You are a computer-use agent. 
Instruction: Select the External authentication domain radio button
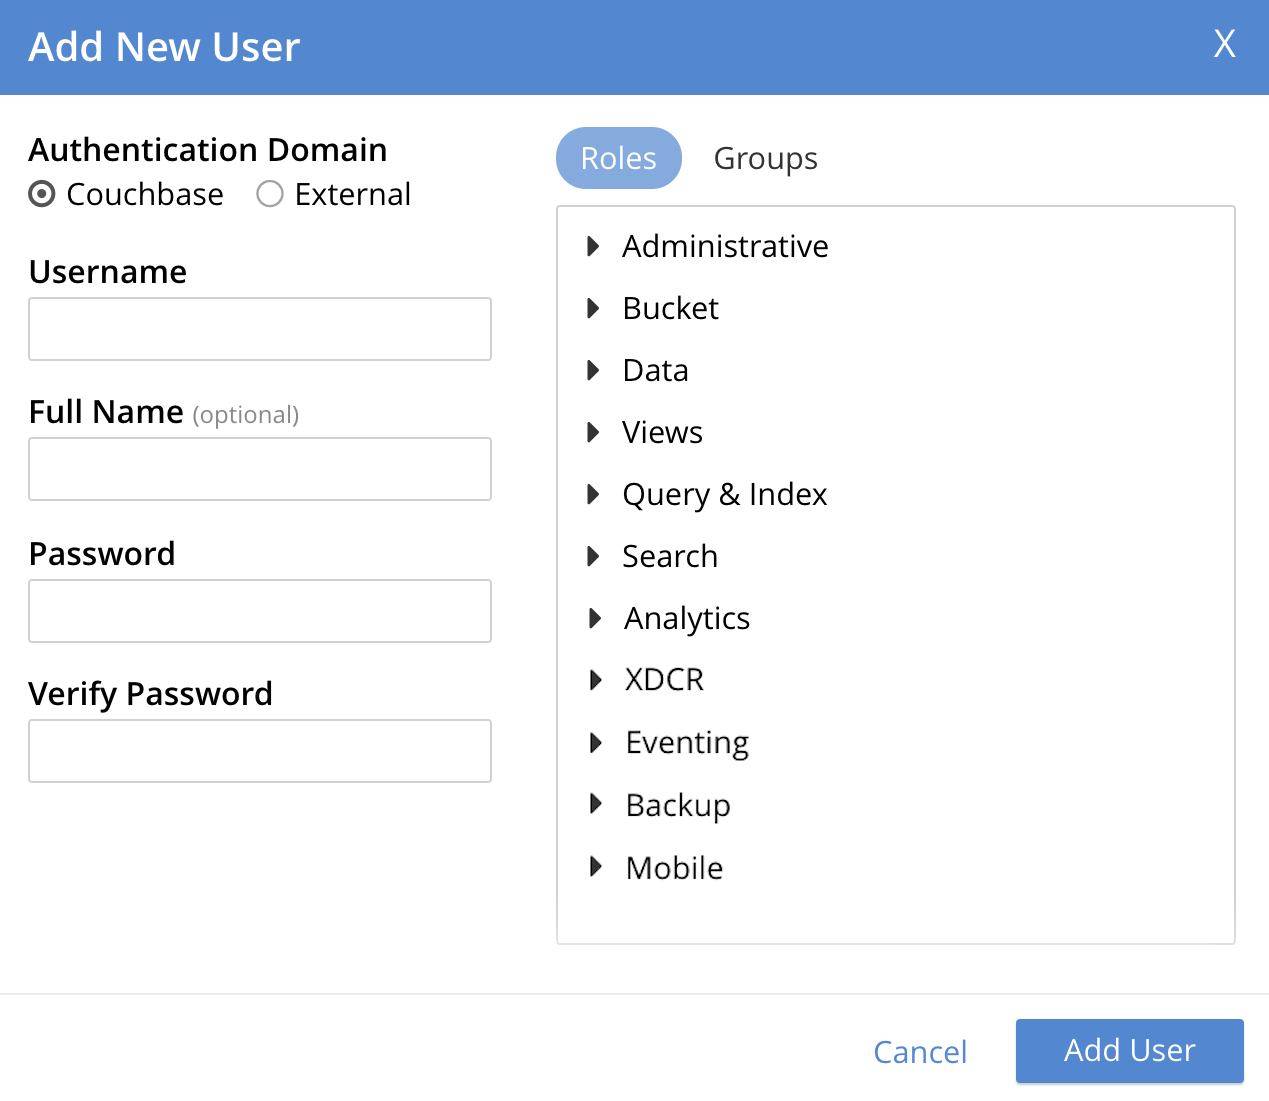tap(270, 194)
